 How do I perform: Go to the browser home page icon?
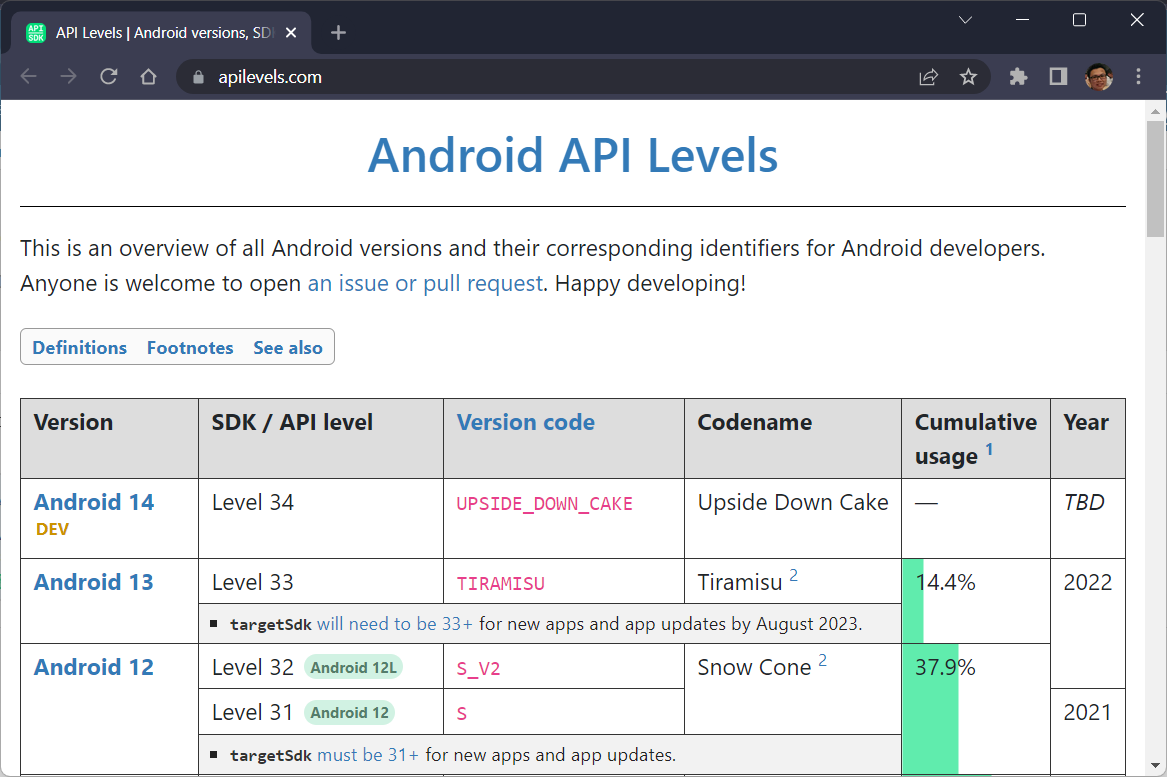(x=149, y=77)
